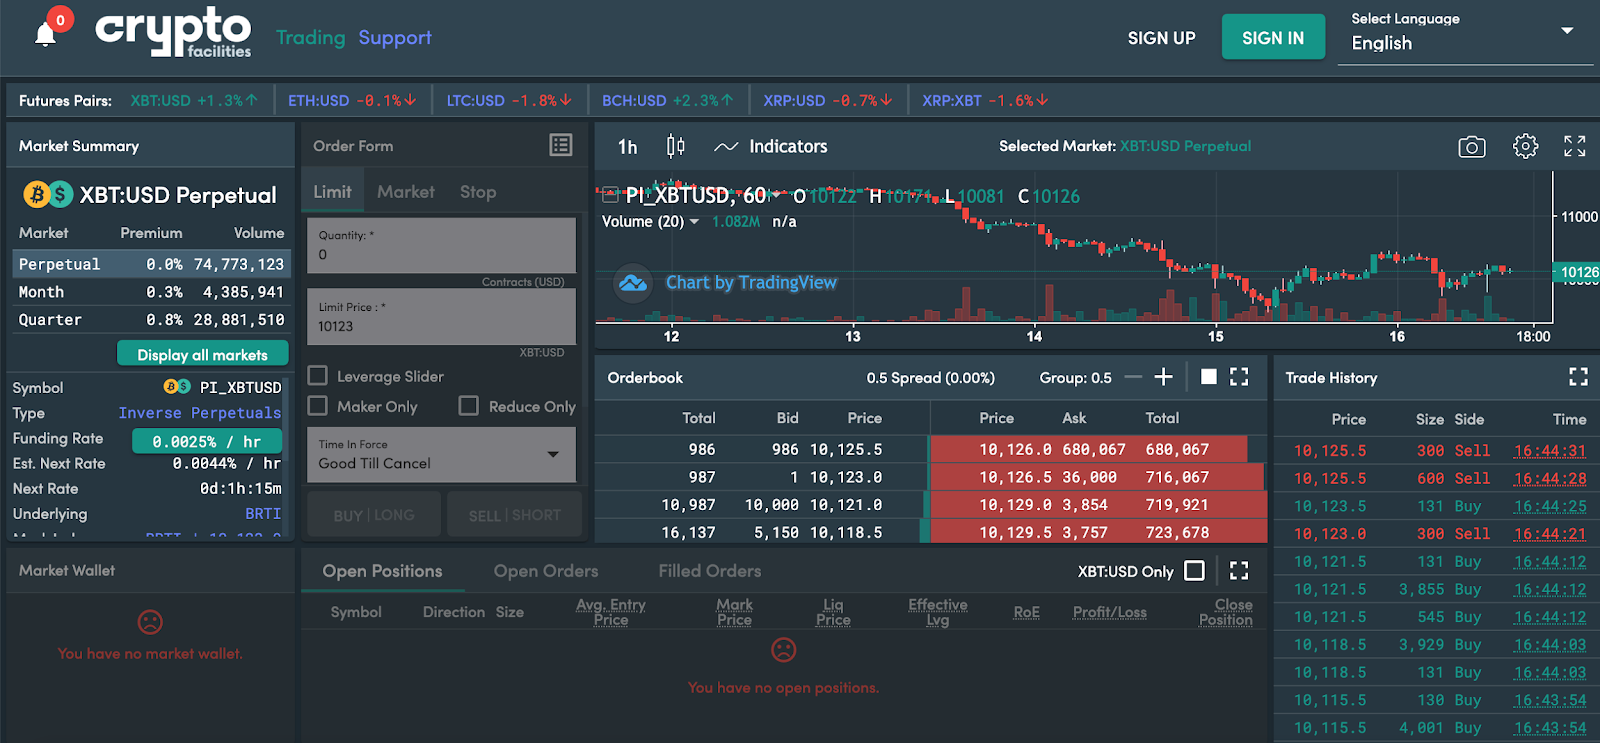Open the Order Form calculator icon
This screenshot has width=1600, height=743.
click(561, 145)
